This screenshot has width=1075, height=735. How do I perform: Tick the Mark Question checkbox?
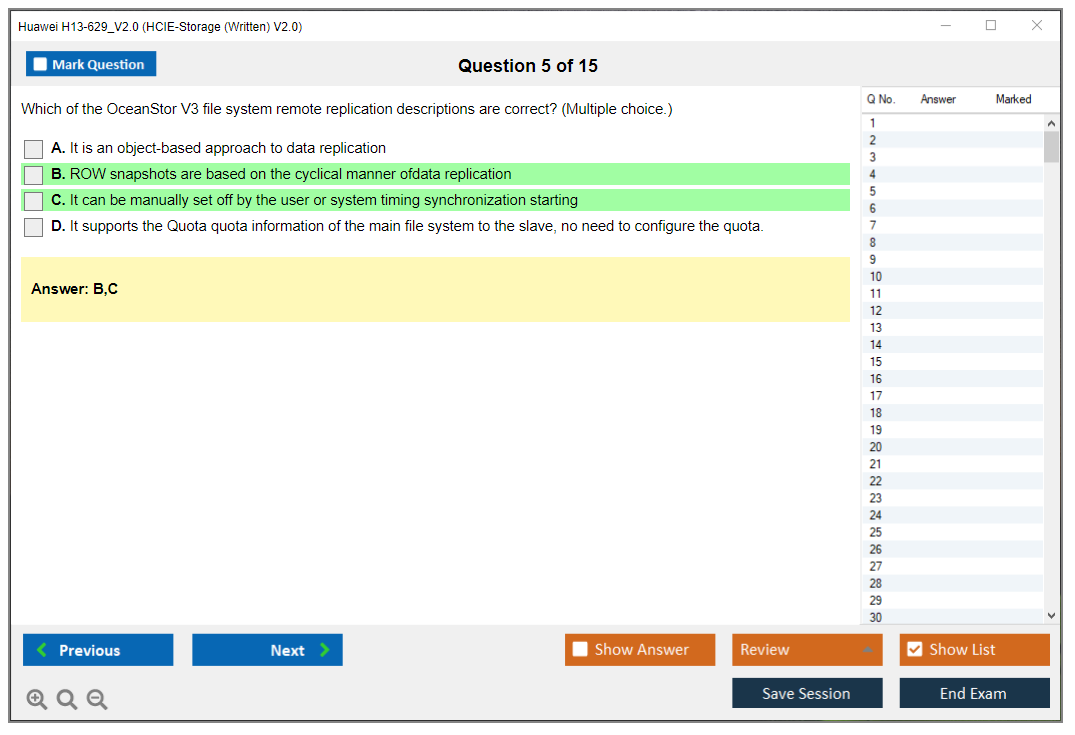point(40,64)
